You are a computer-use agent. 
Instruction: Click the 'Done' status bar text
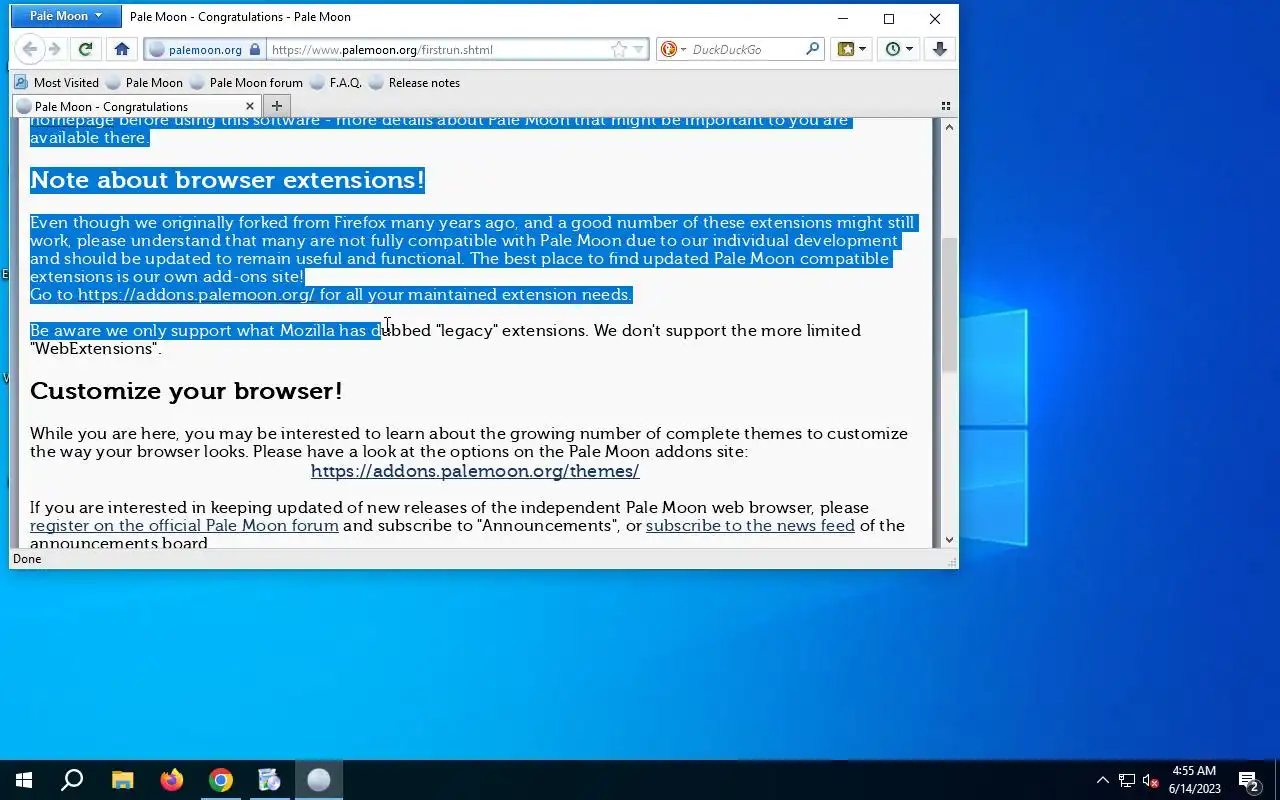(x=27, y=559)
